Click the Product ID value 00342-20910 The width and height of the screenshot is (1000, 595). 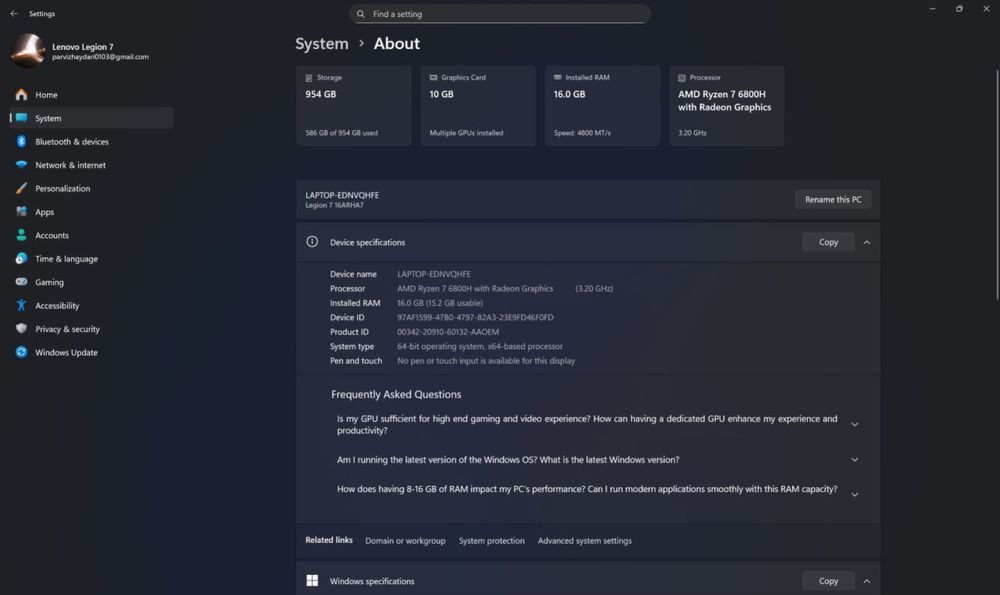[448, 332]
